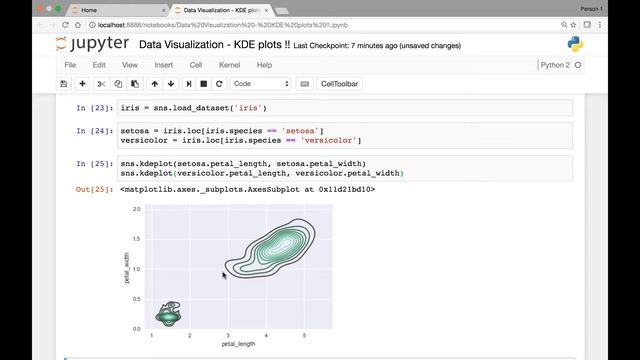Open the Cell menu
The height and width of the screenshot is (360, 640).
[196, 65]
